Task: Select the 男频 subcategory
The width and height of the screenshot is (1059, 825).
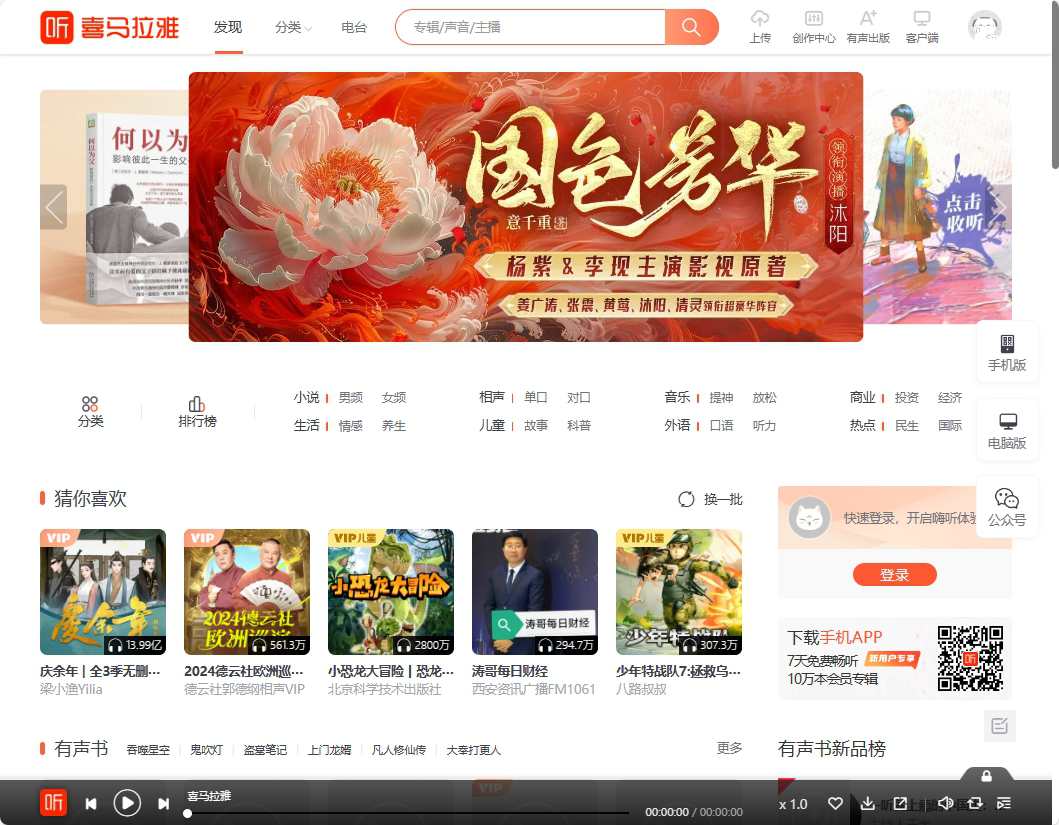Action: tap(351, 398)
